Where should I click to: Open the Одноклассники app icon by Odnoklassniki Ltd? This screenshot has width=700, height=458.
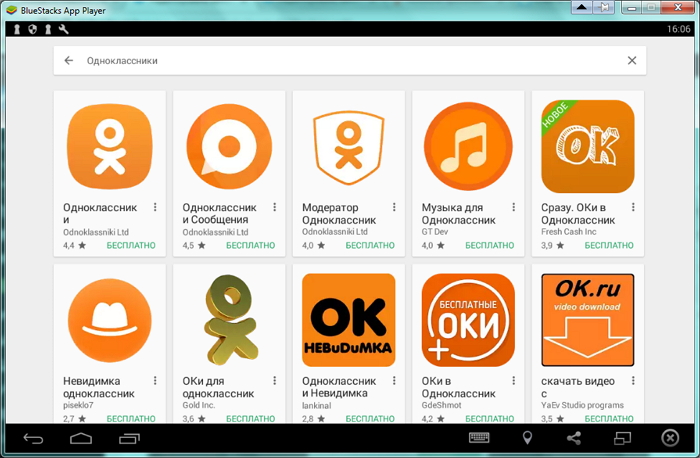(110, 146)
